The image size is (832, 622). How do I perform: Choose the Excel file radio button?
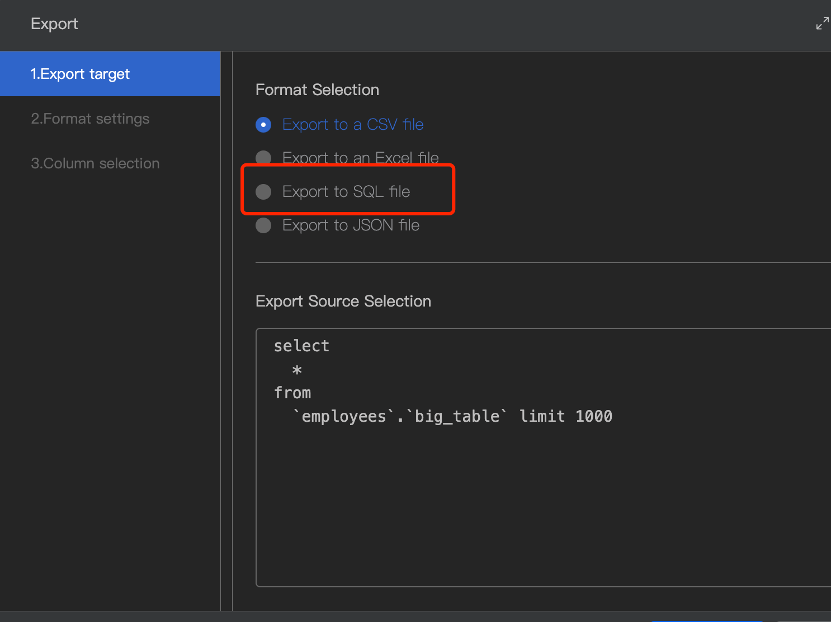263,158
